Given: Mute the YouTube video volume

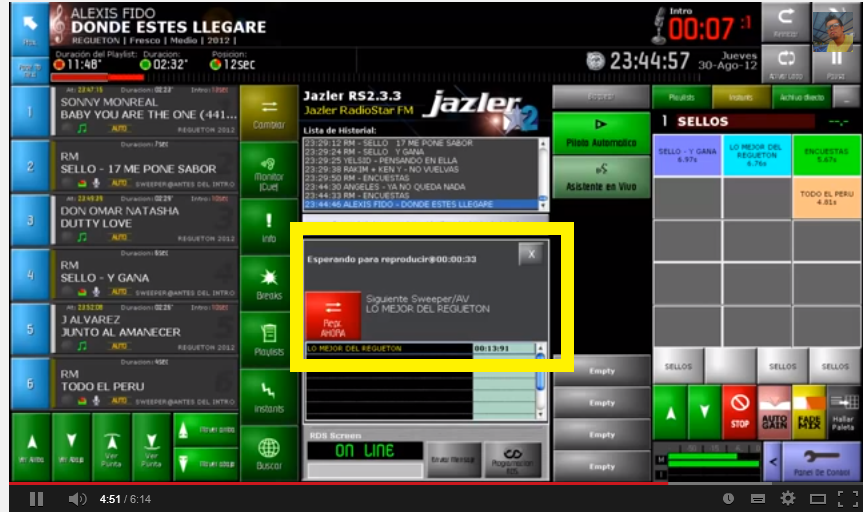Looking at the screenshot, I should click(x=77, y=499).
